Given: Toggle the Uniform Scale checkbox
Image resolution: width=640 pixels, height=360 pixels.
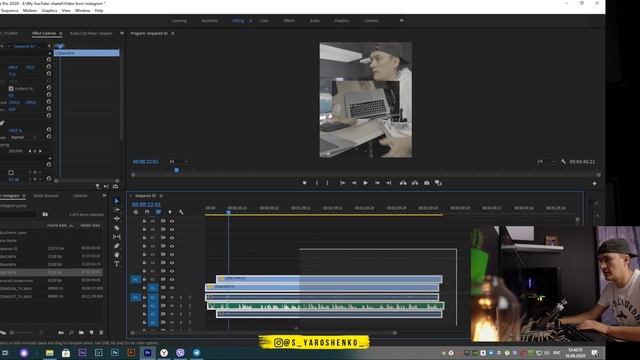Looking at the screenshot, I should click(11, 89).
